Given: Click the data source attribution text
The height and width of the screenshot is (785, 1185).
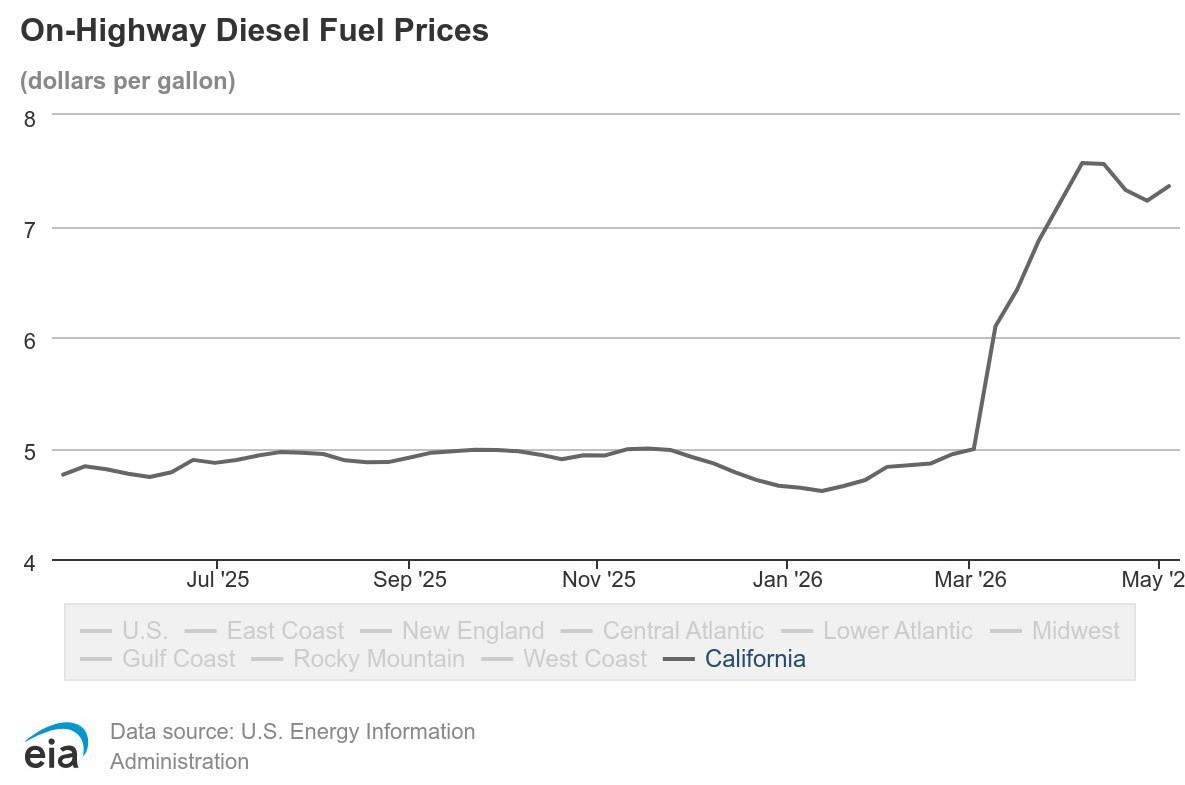Looking at the screenshot, I should [x=292, y=746].
